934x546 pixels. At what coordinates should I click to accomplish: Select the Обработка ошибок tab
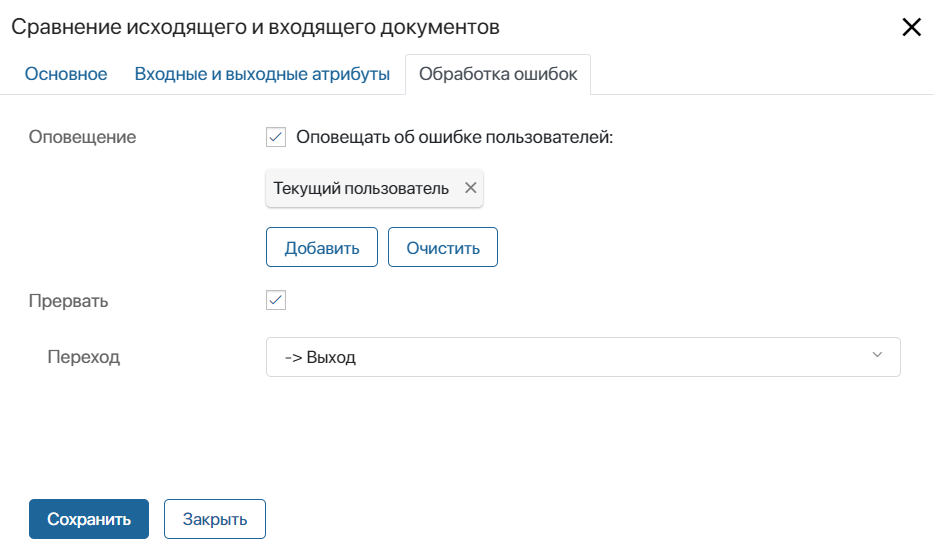pos(498,74)
